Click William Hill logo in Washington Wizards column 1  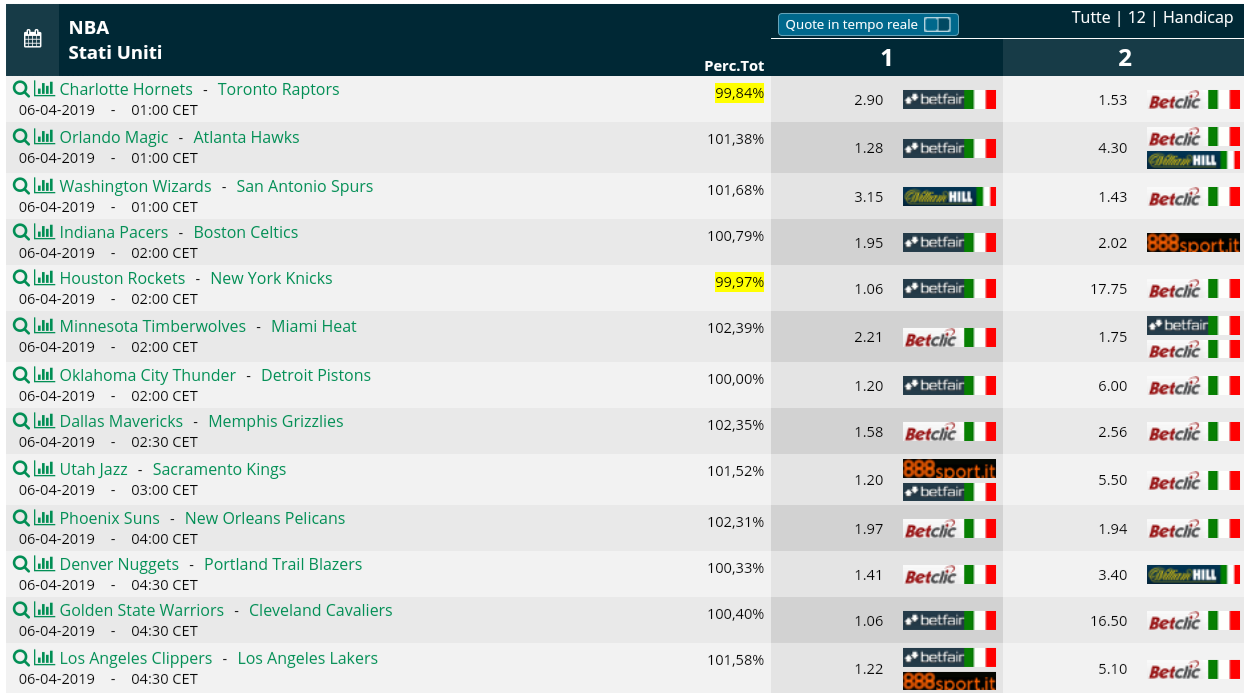[949, 196]
